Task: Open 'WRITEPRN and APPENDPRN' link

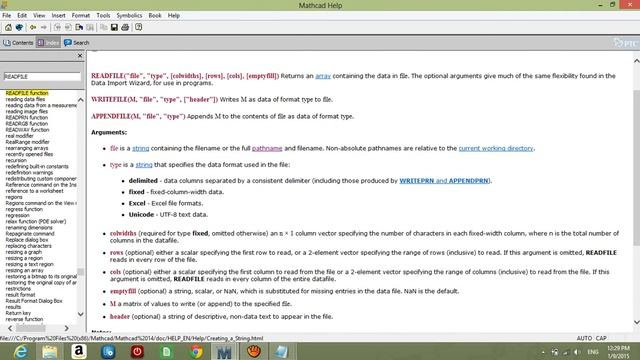Action: pos(444,180)
